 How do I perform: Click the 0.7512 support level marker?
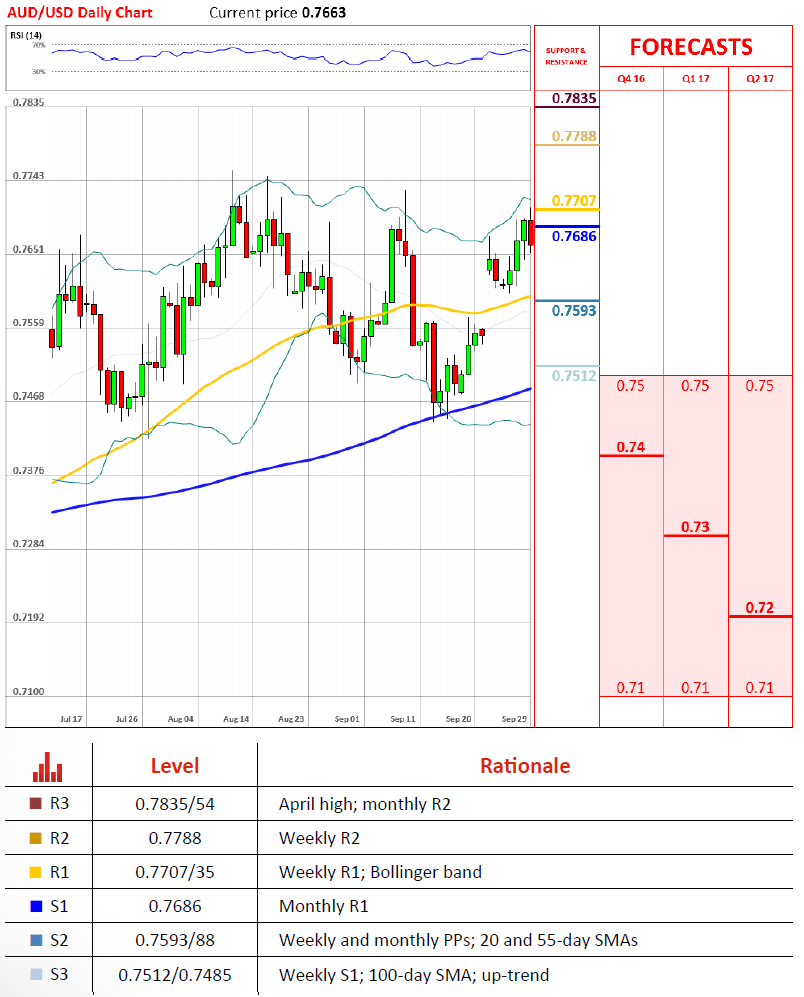pos(574,376)
